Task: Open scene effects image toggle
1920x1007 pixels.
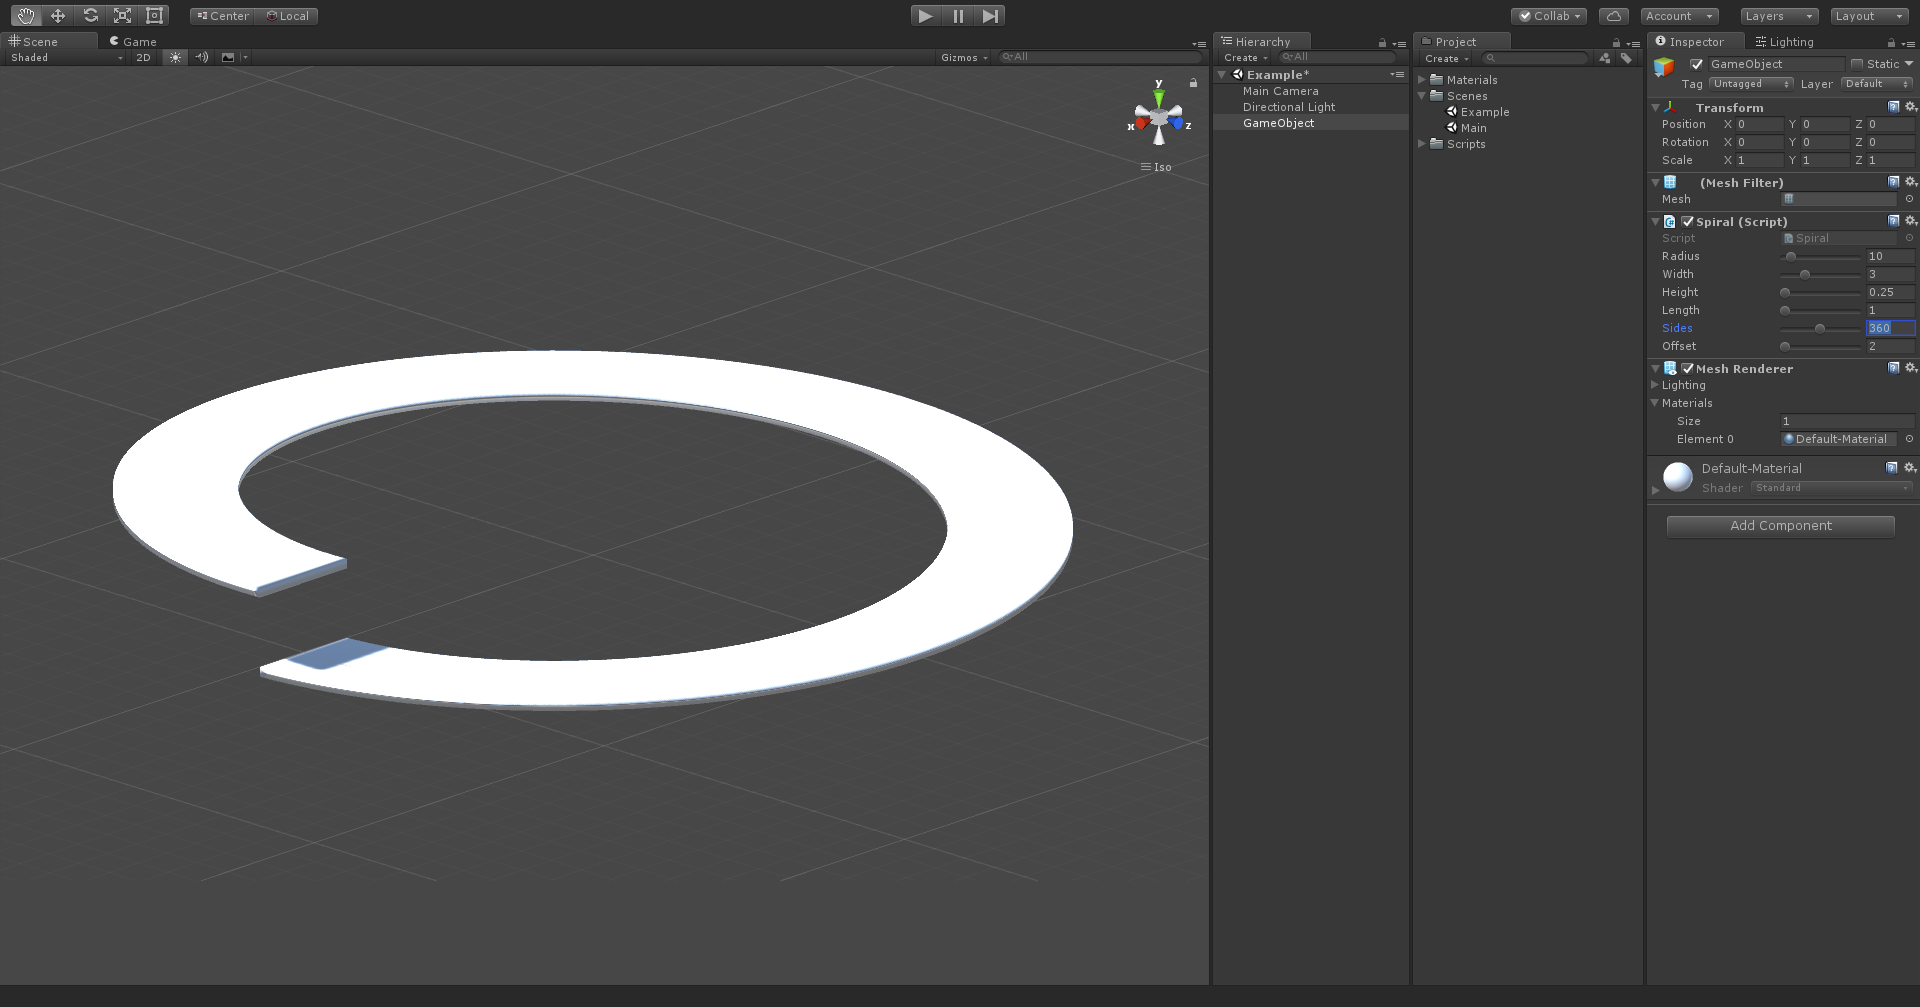Action: [228, 57]
